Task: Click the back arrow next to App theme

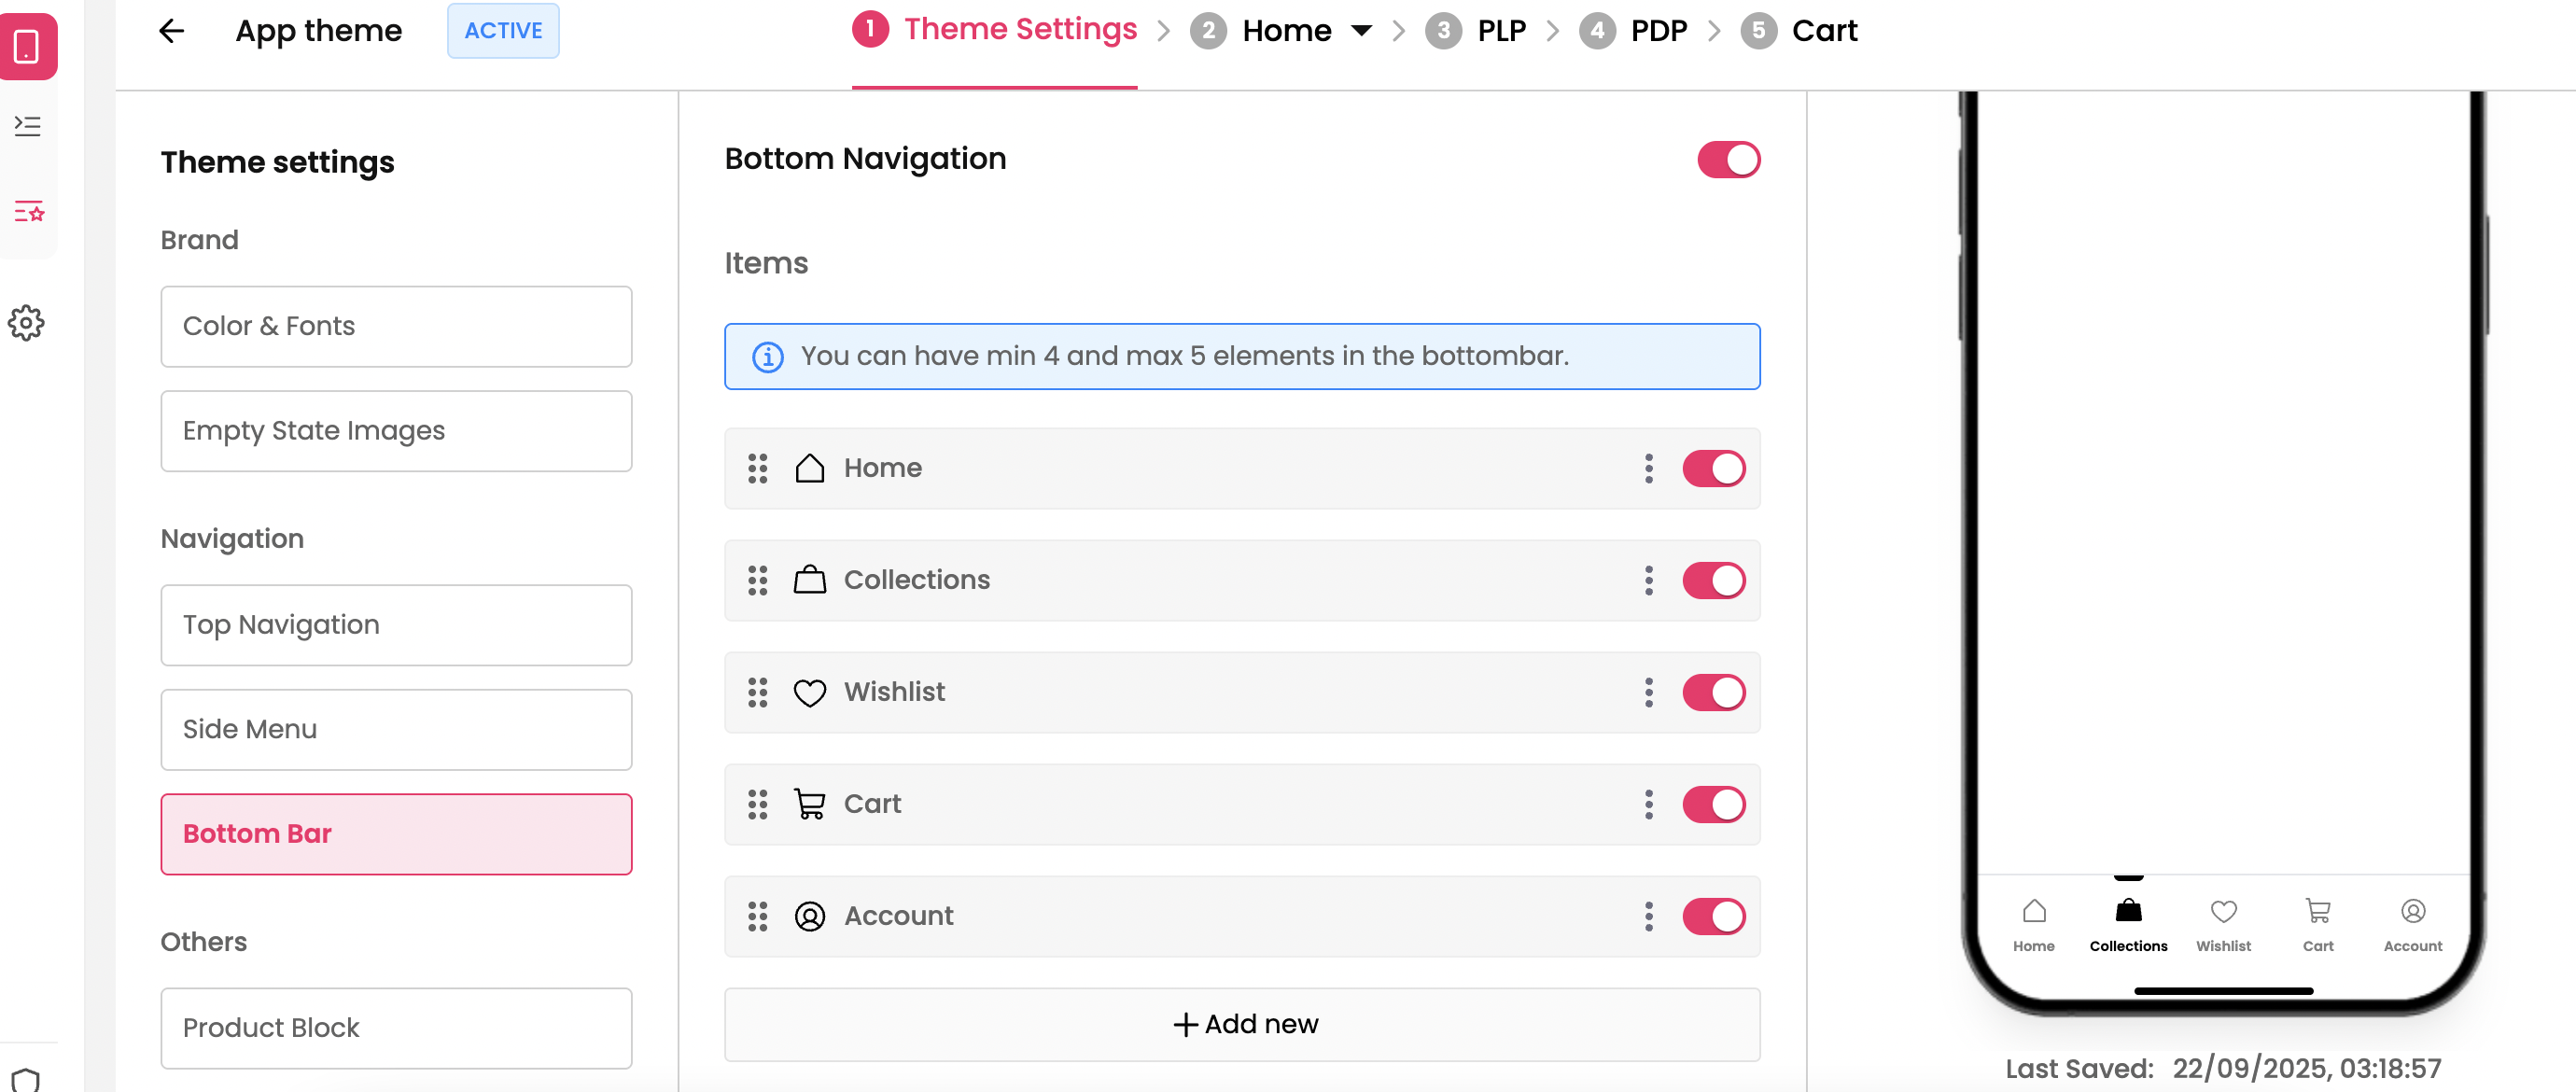Action: [172, 31]
